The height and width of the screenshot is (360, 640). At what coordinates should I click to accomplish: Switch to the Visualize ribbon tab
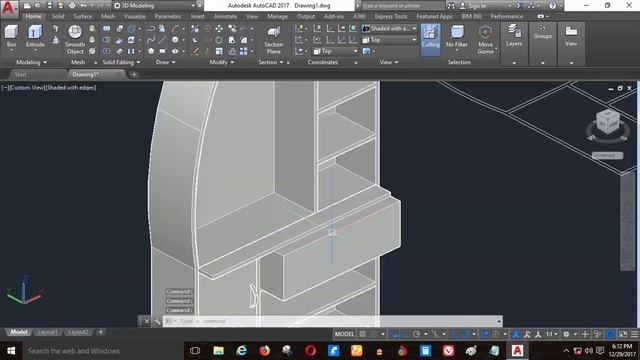[135, 16]
